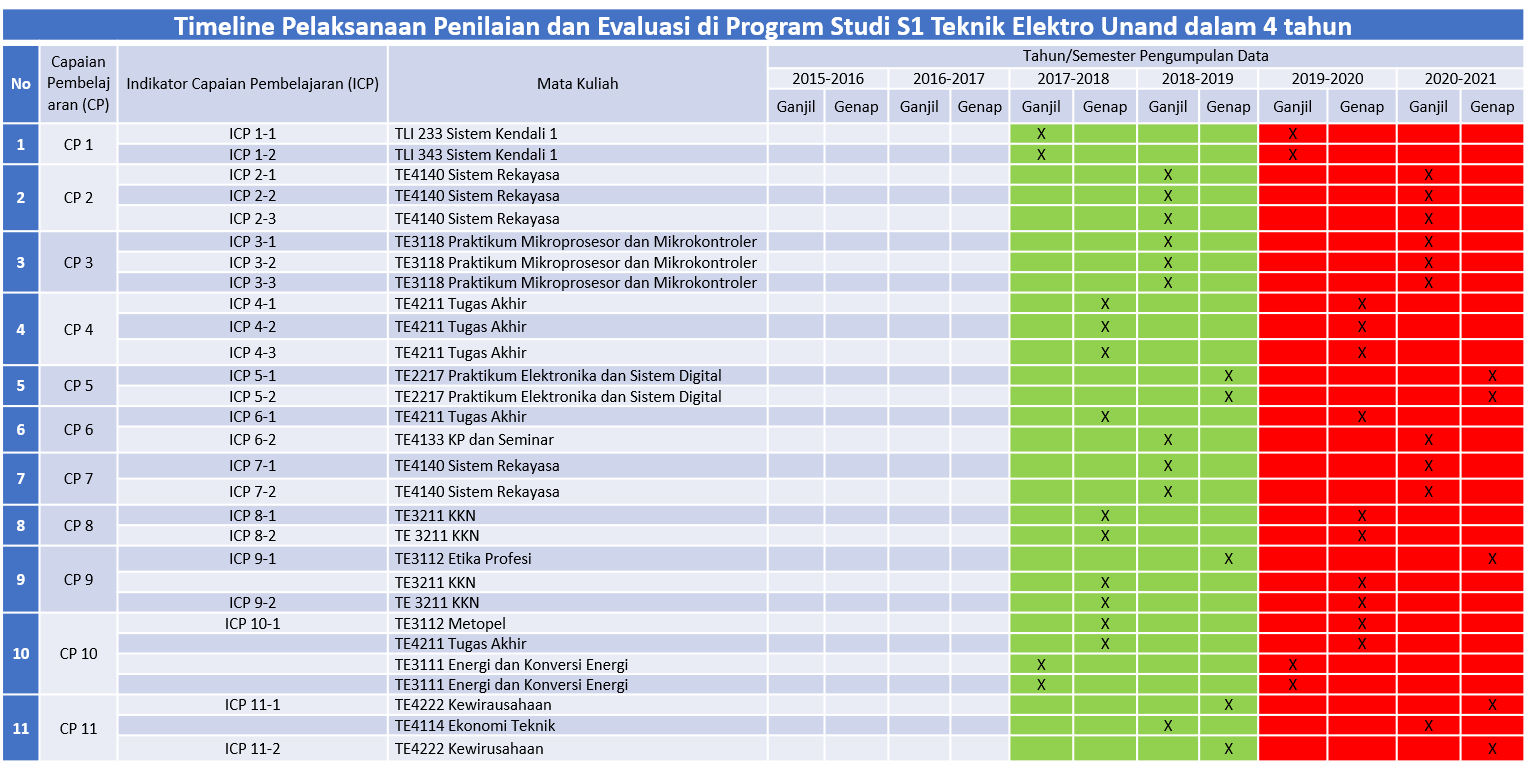This screenshot has width=1529, height=769.
Task: Select the 2015-2016 year header
Action: pyautogui.click(x=827, y=79)
